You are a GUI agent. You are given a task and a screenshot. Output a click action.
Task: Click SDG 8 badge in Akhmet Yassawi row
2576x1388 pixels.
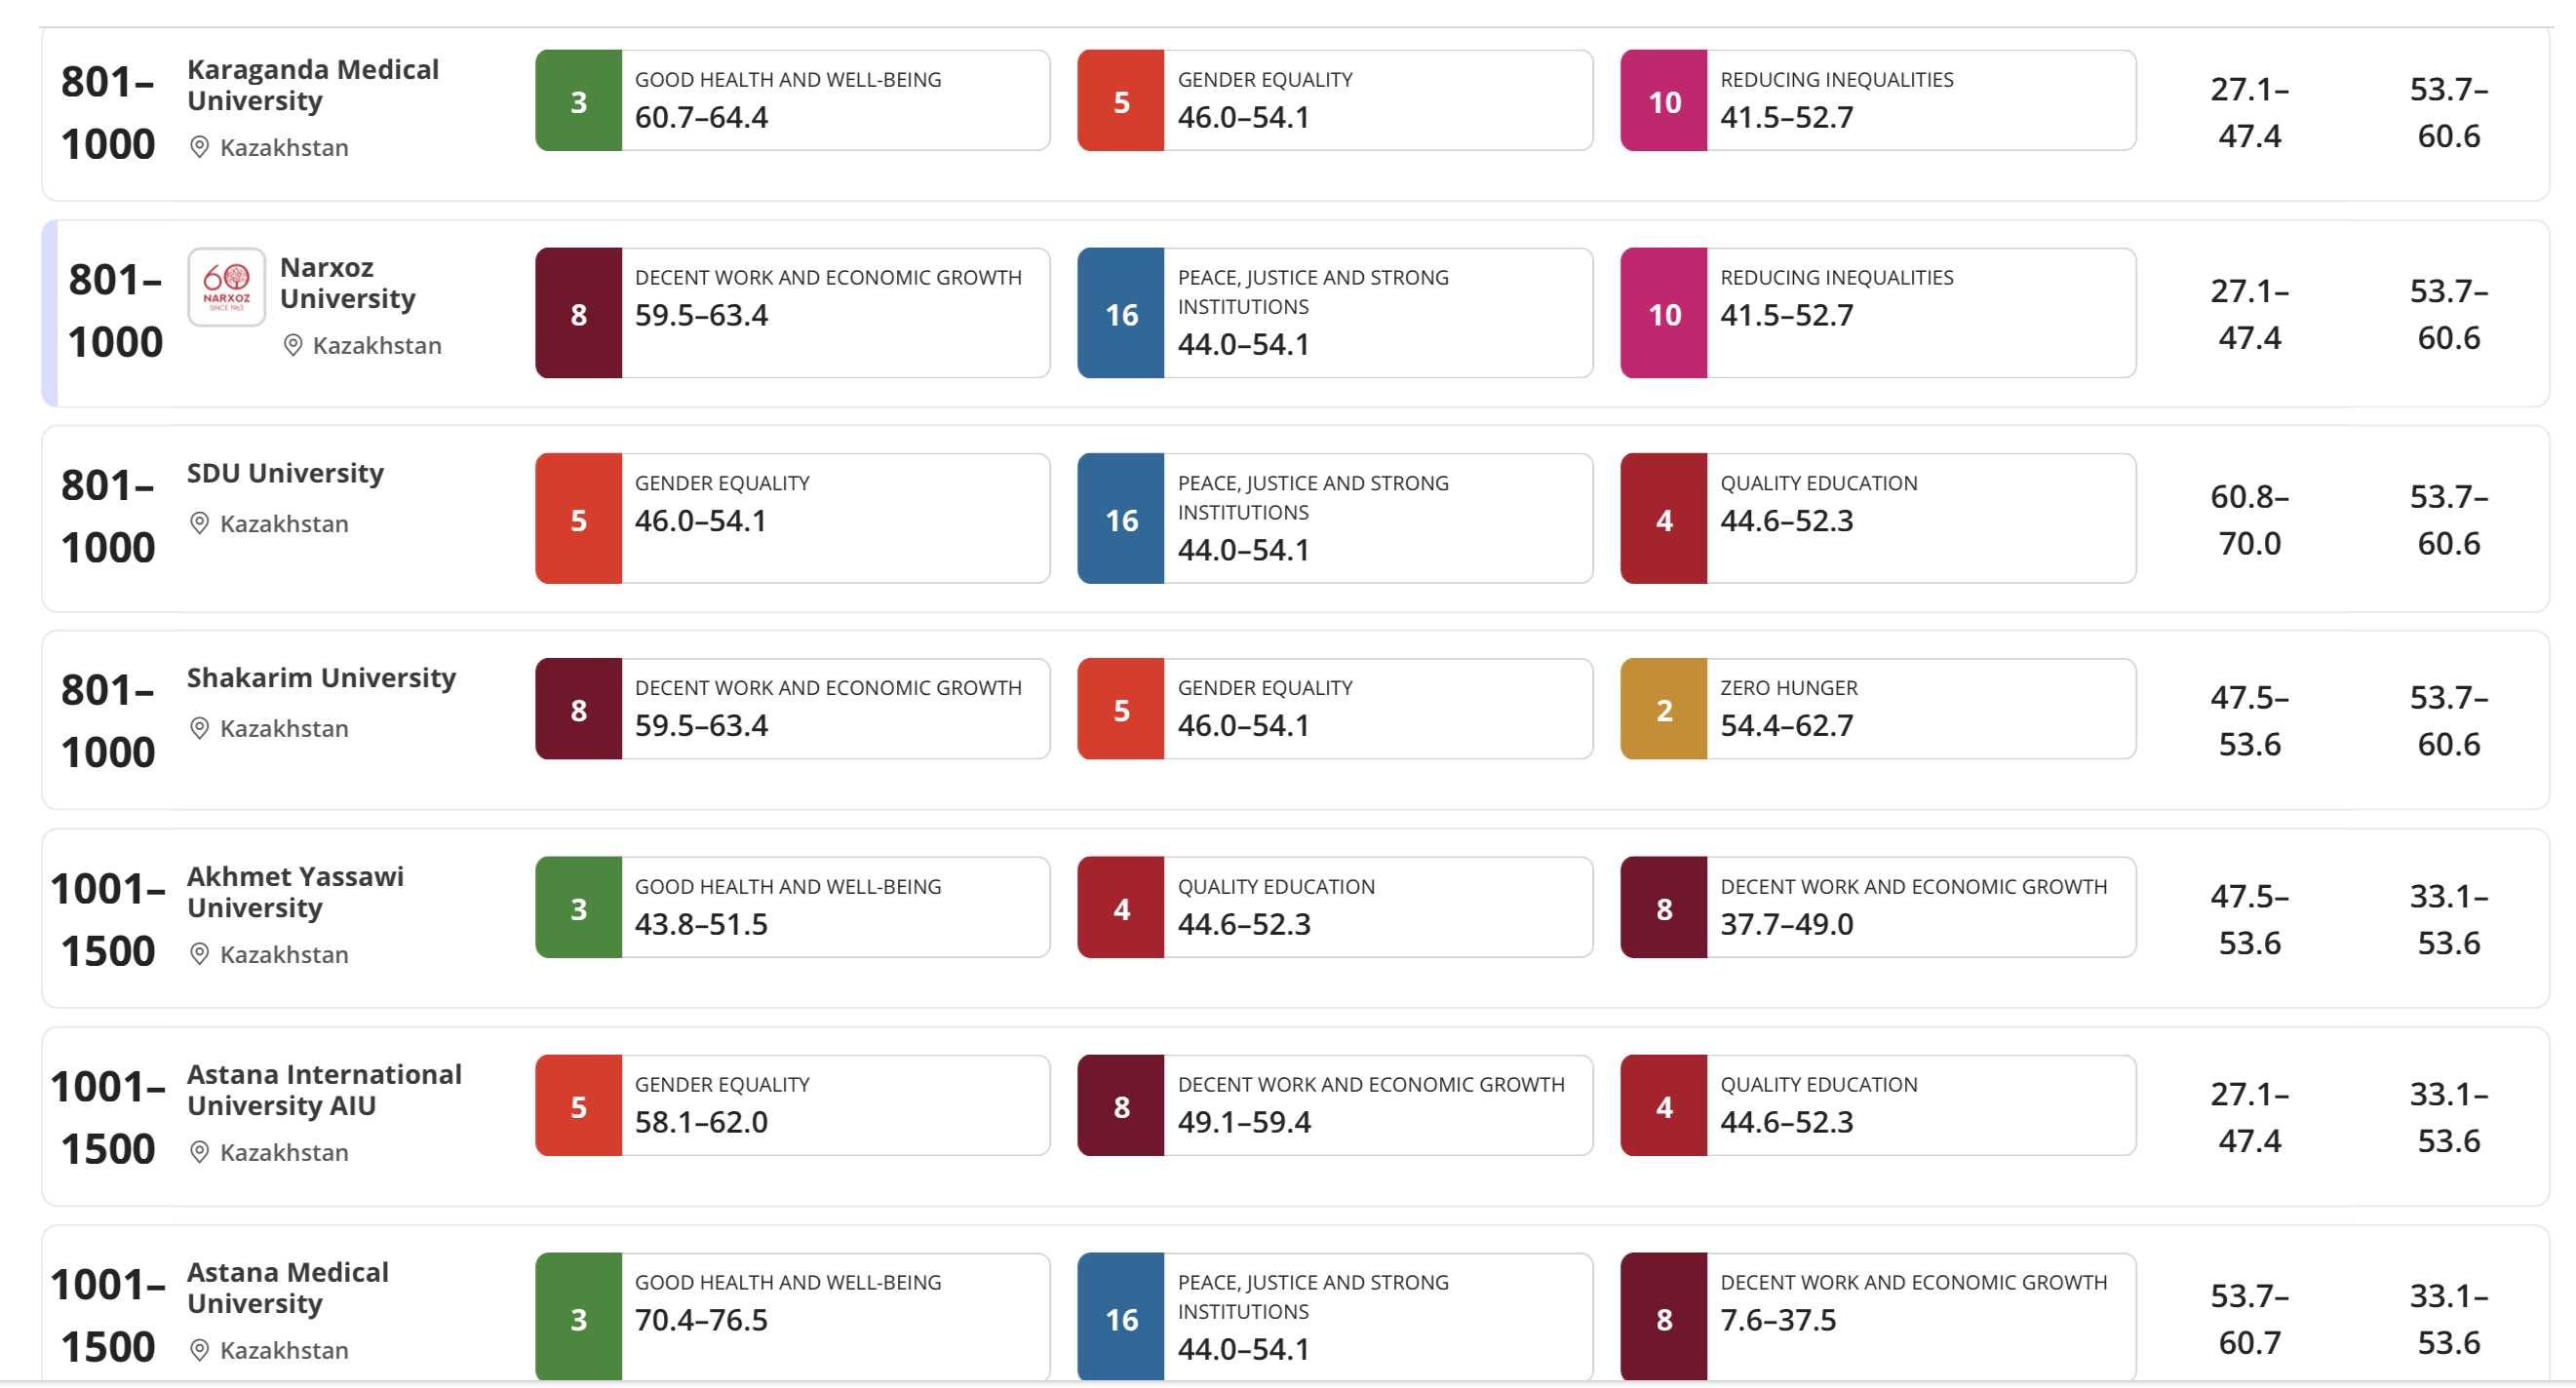1664,908
